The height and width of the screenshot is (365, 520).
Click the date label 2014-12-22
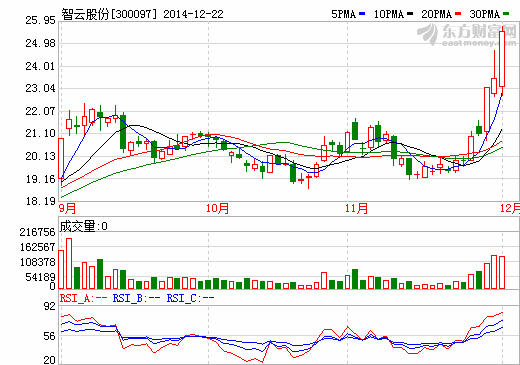point(193,14)
